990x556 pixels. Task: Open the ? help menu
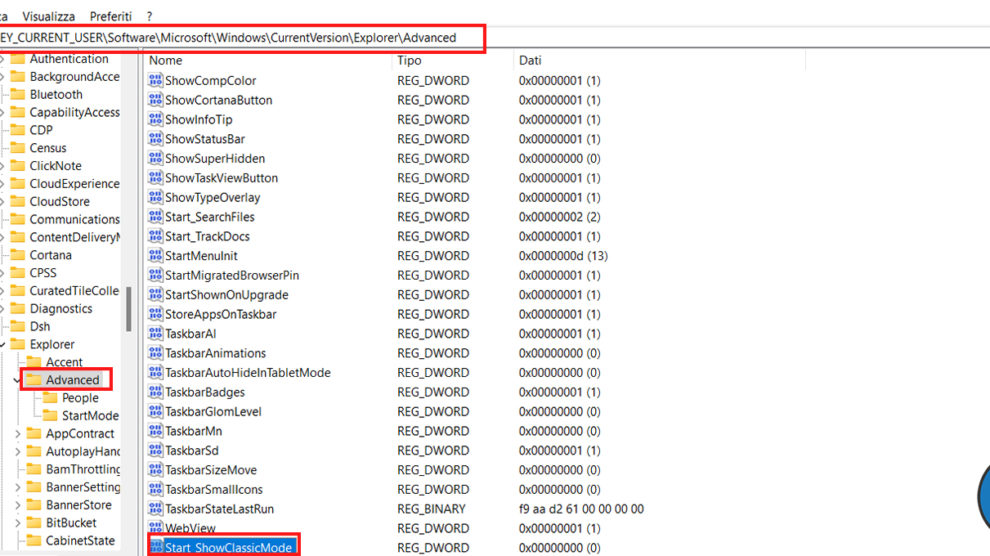point(149,16)
